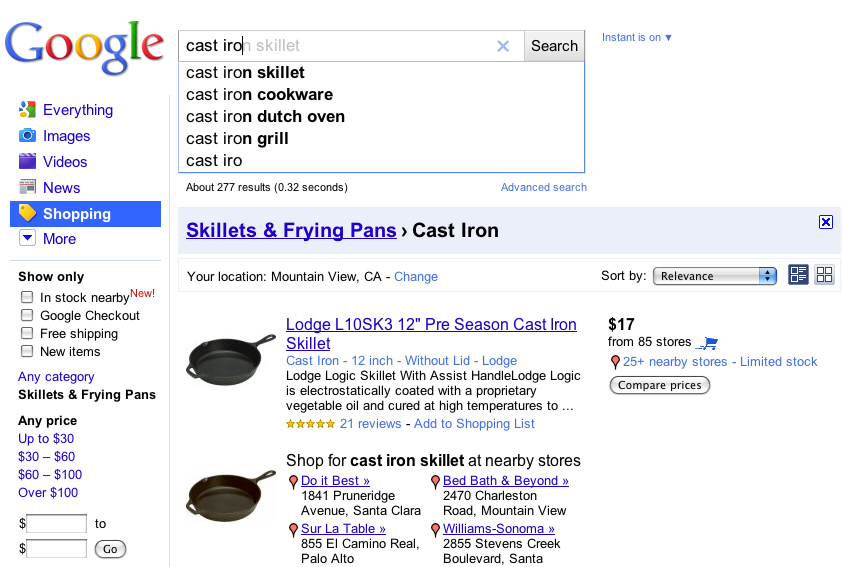Click the Google logo
The width and height of the screenshot is (843, 567).
[84, 46]
